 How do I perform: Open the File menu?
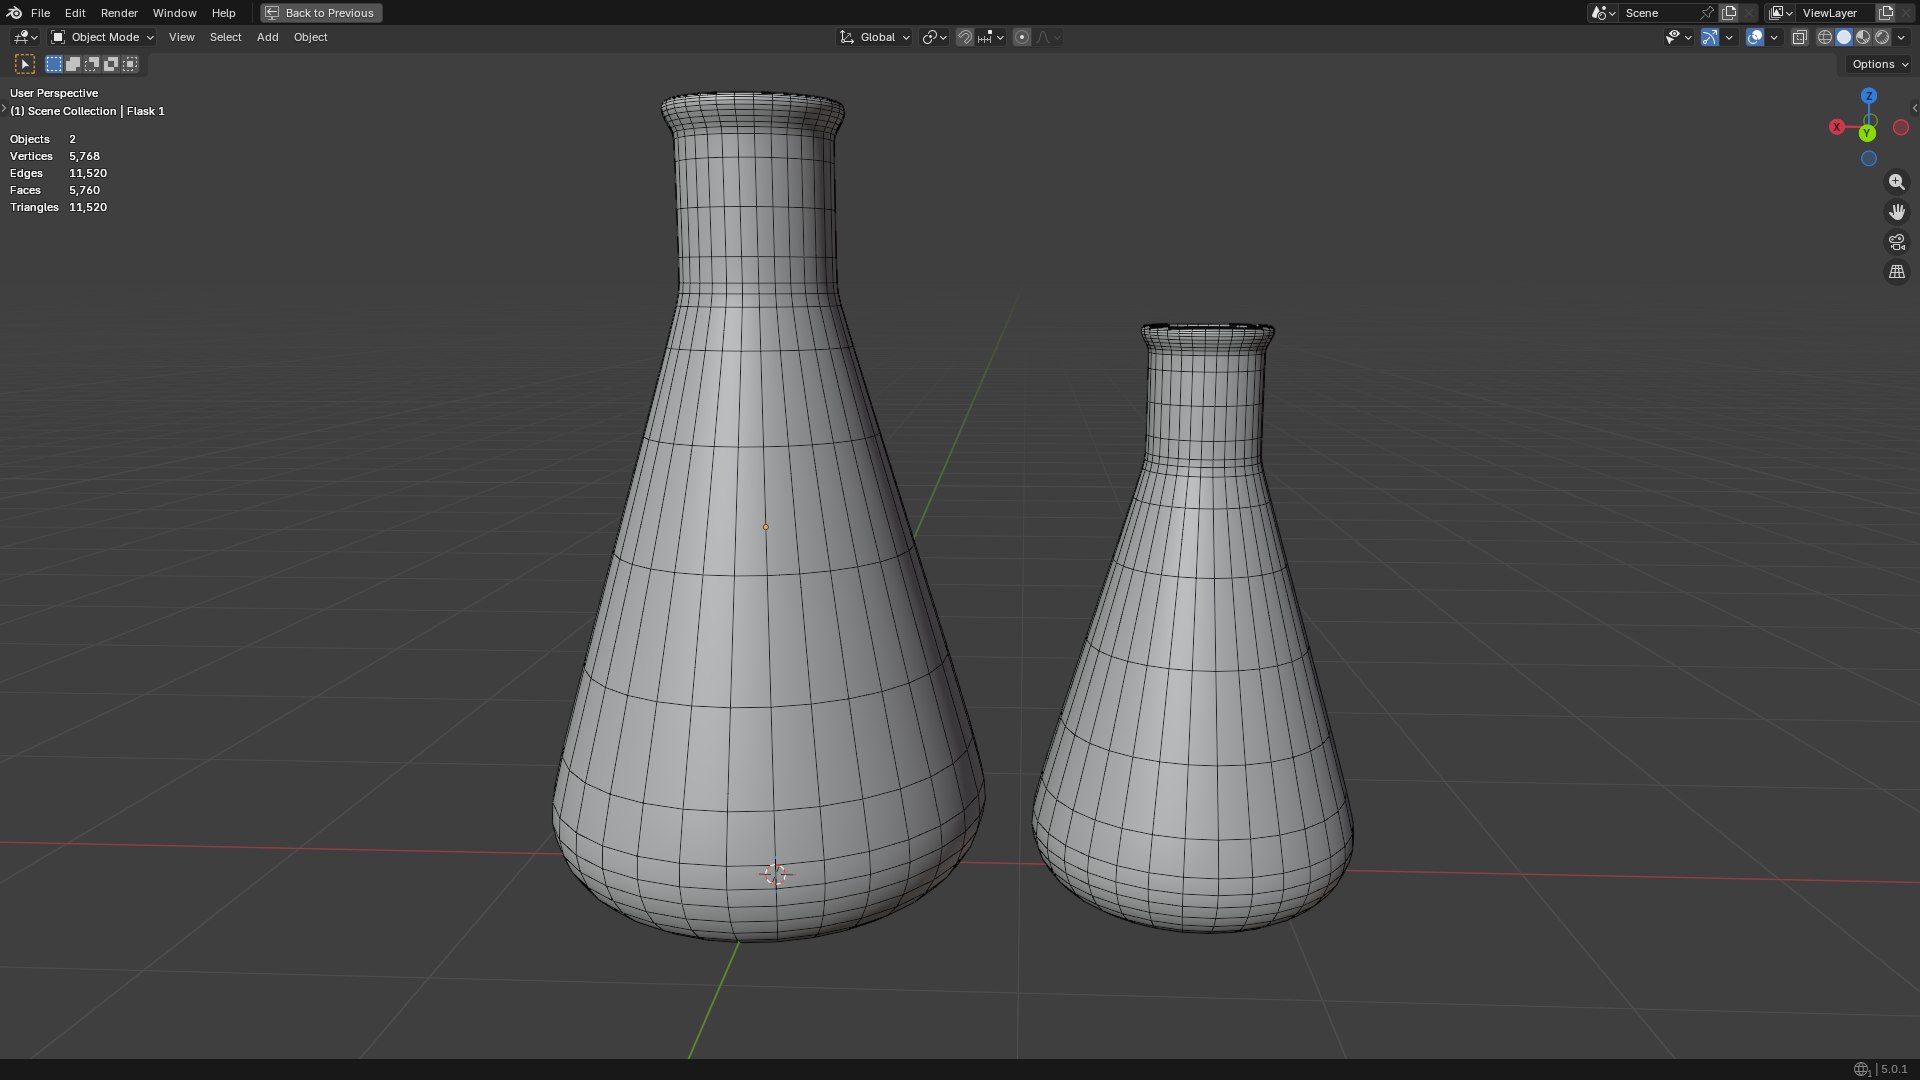40,13
